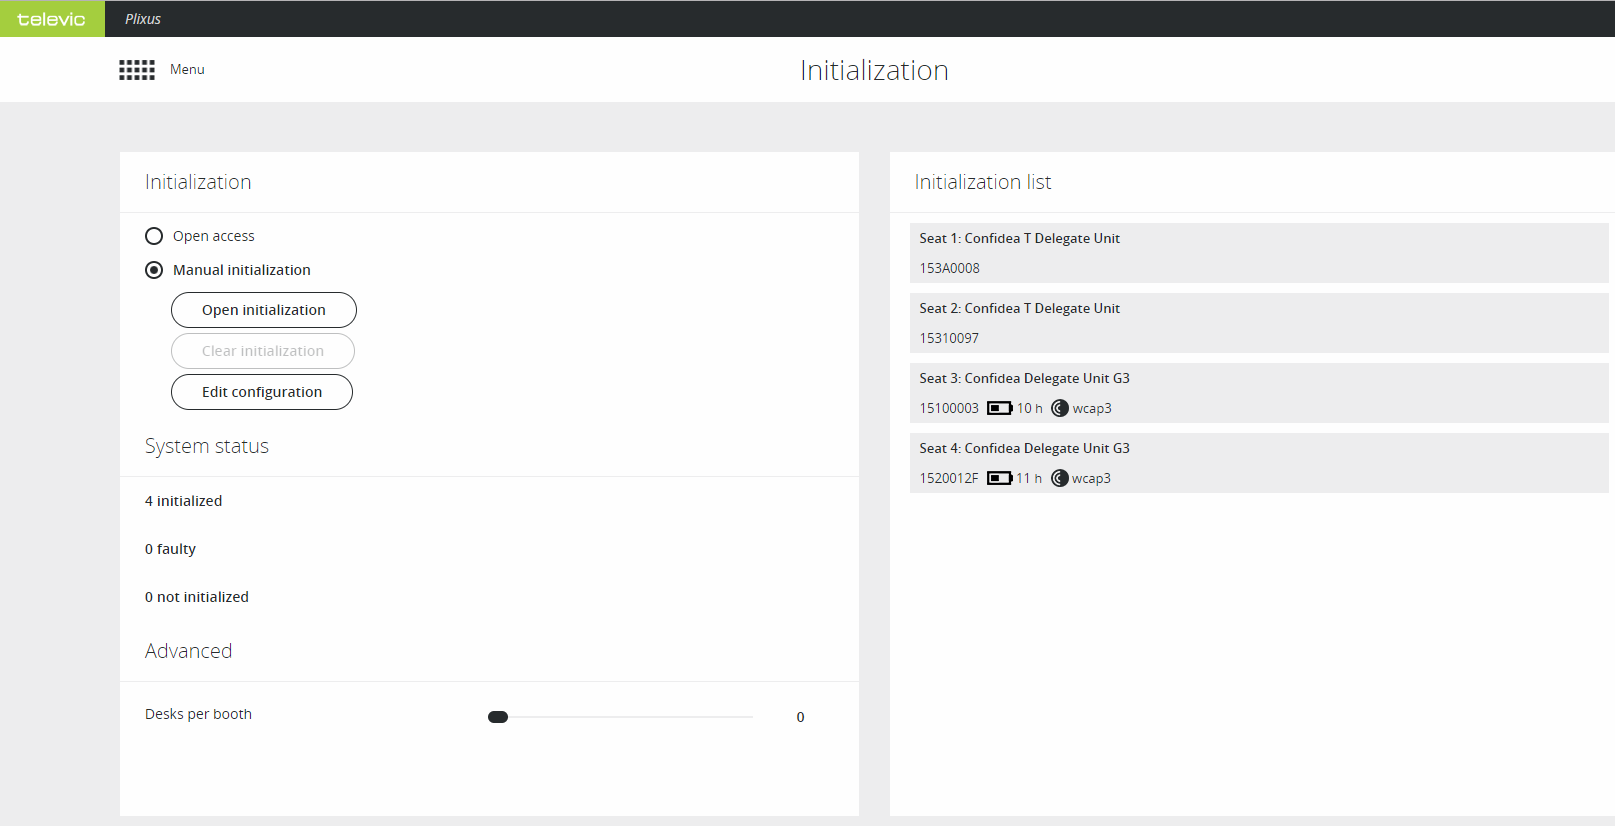The width and height of the screenshot is (1615, 826).
Task: Click the Desks per booth slider track
Action: (x=630, y=717)
